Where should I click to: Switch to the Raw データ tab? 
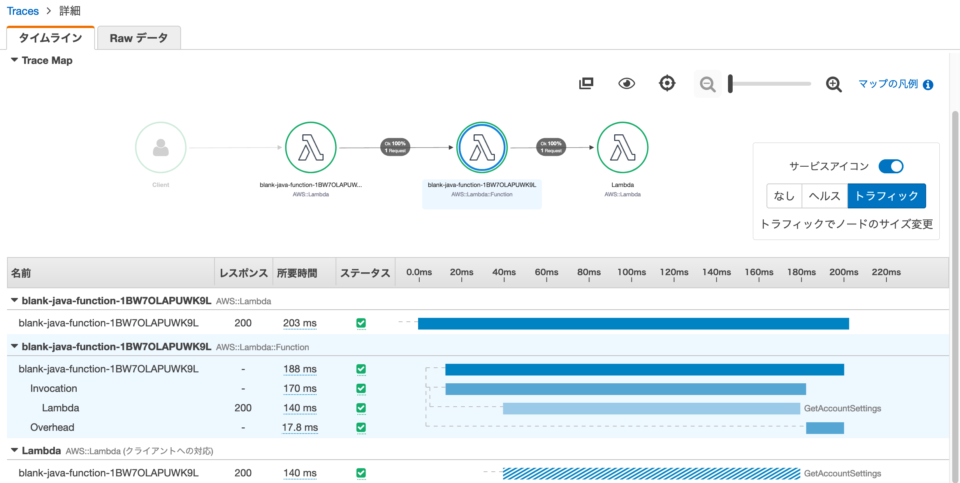[139, 38]
